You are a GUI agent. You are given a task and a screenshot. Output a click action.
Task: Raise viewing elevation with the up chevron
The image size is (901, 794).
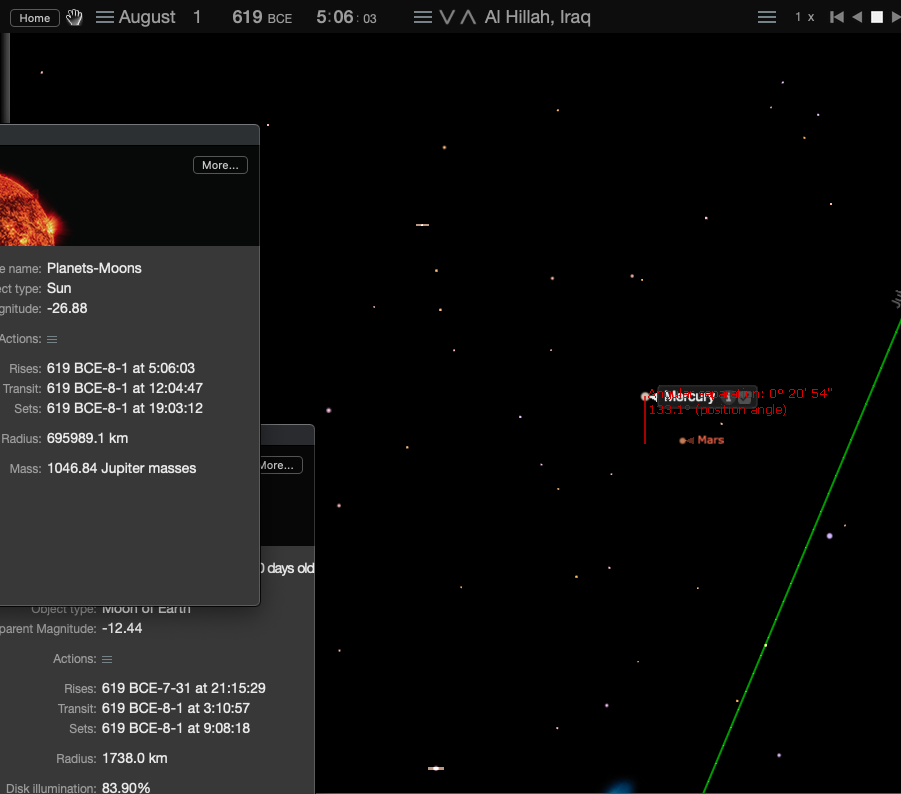[x=468, y=17]
